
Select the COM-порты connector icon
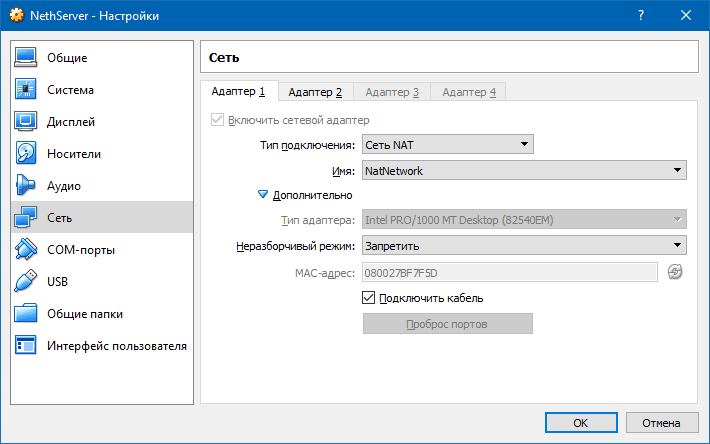26,250
